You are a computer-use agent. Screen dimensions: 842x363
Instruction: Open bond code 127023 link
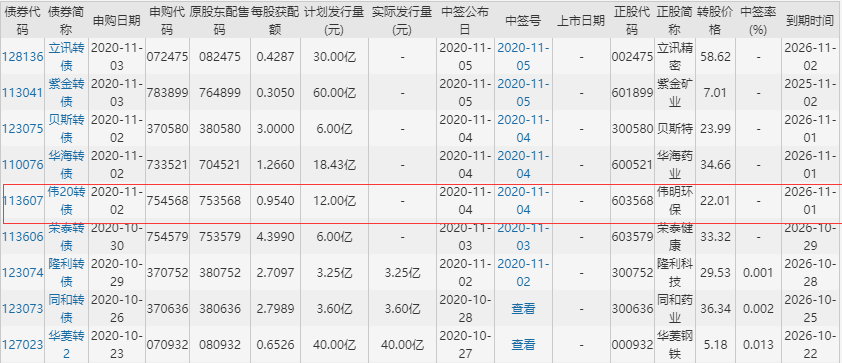(23, 345)
